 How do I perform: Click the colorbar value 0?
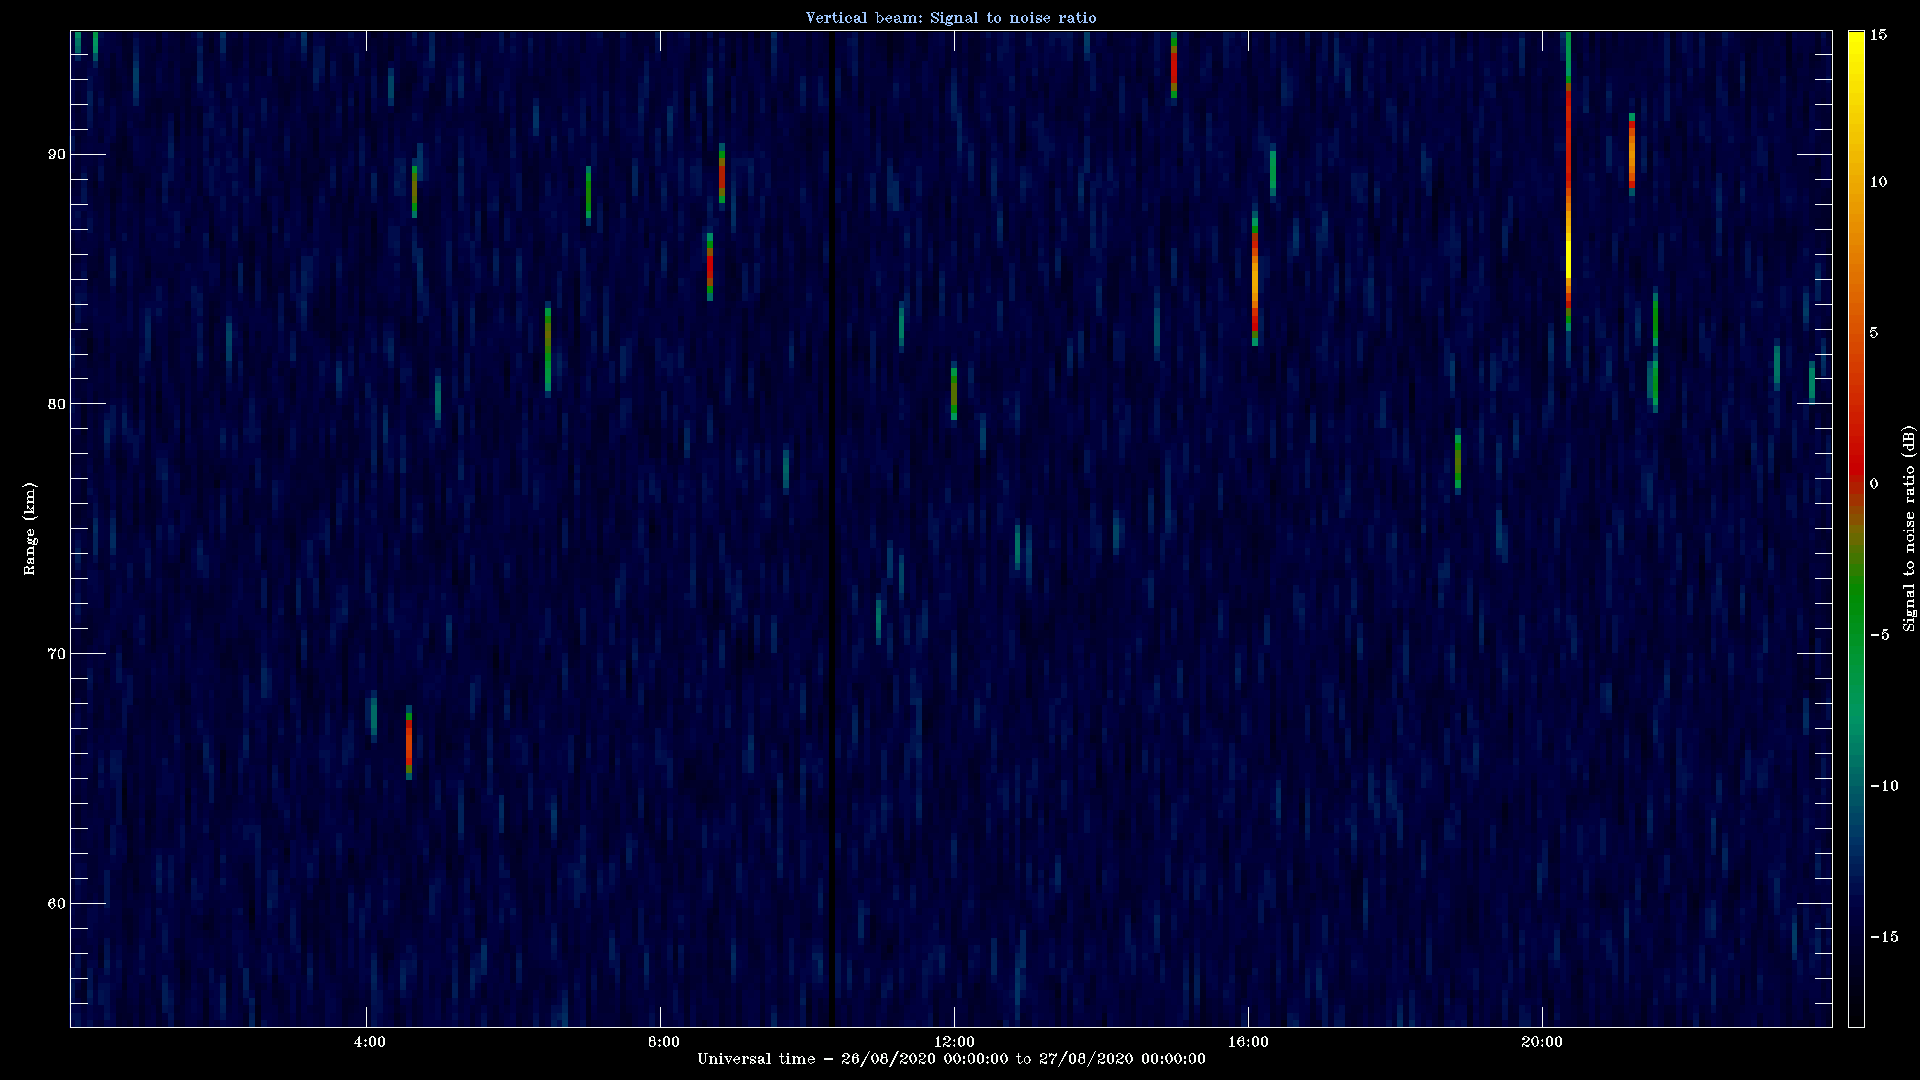(x=1874, y=484)
